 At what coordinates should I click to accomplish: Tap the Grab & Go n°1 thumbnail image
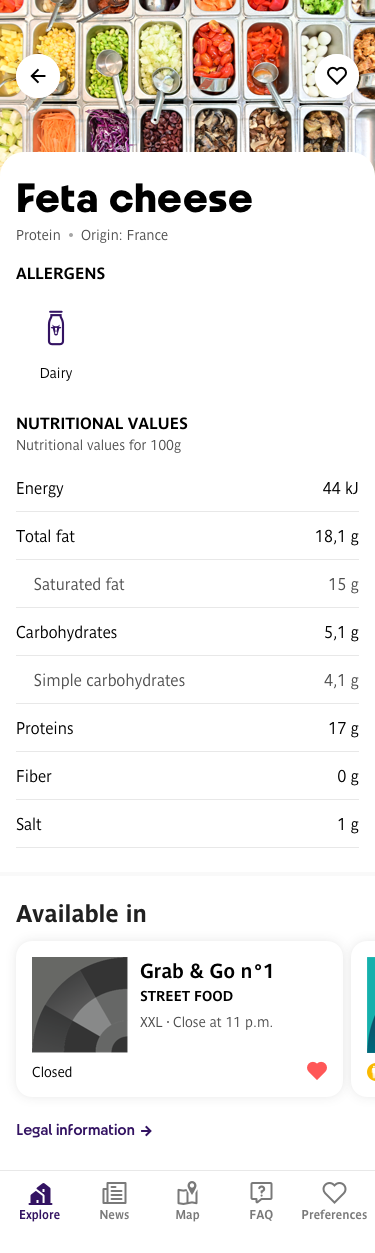80,1005
